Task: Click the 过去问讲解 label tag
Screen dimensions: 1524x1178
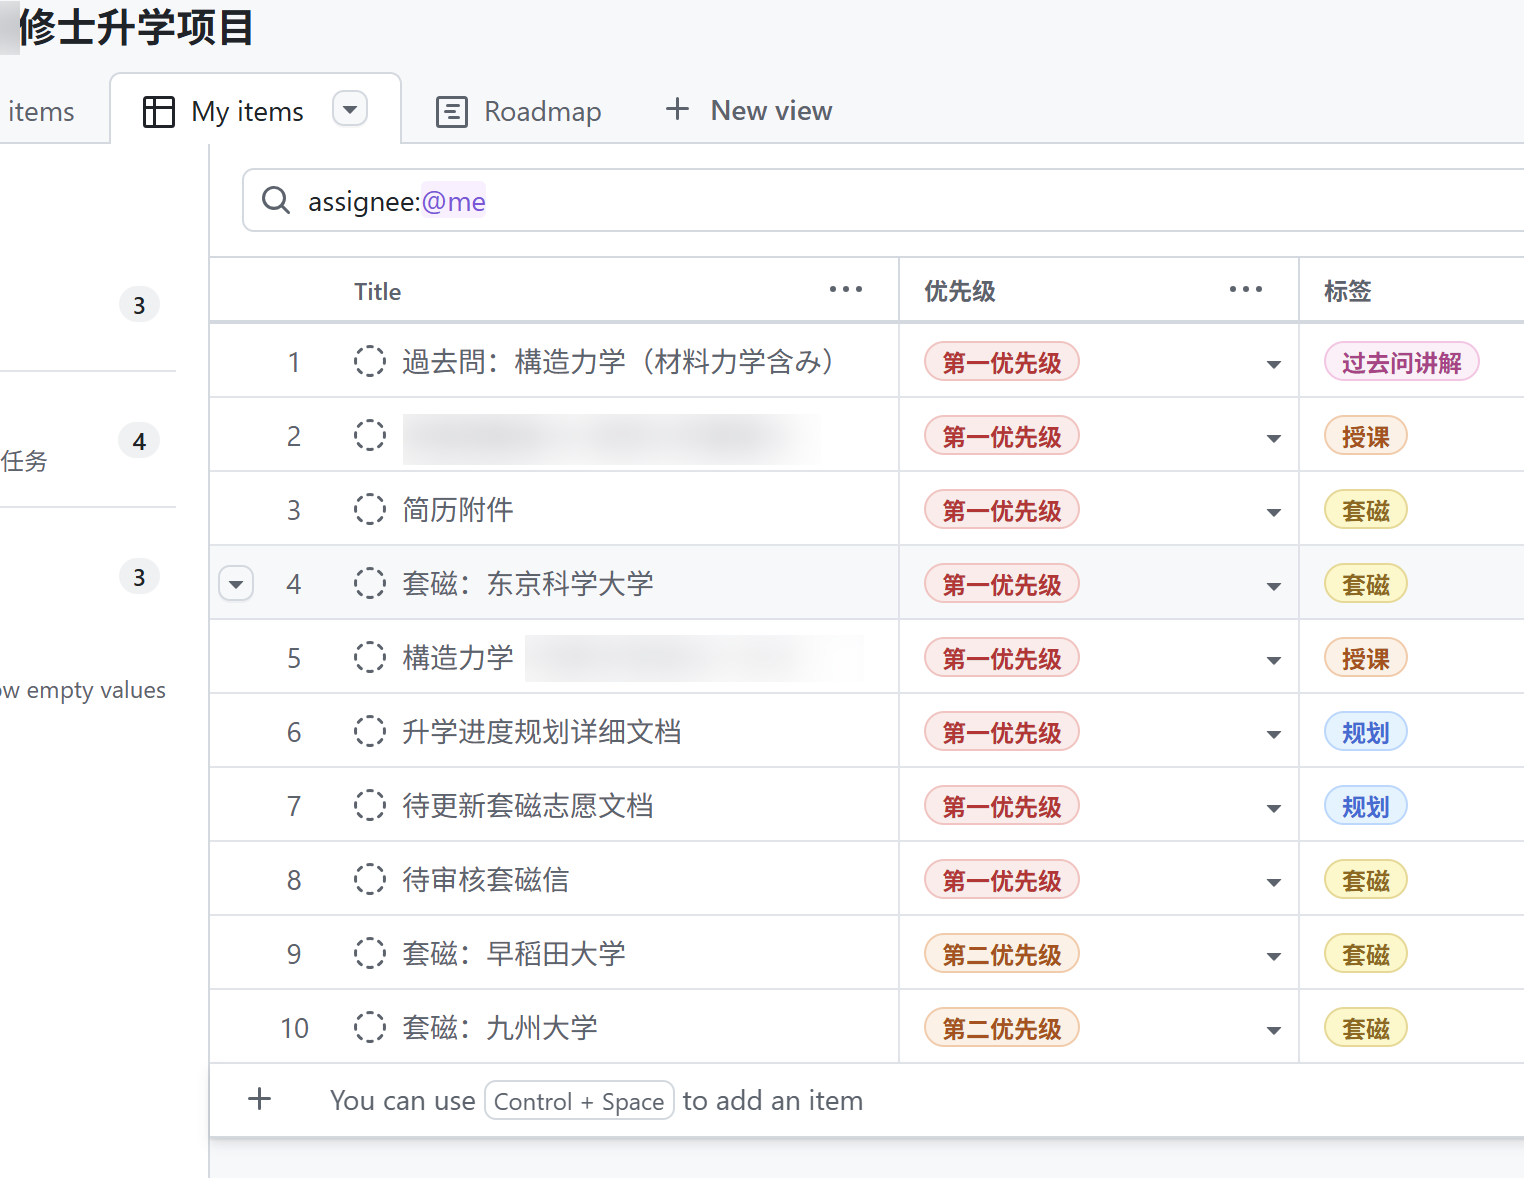Action: pos(1401,362)
